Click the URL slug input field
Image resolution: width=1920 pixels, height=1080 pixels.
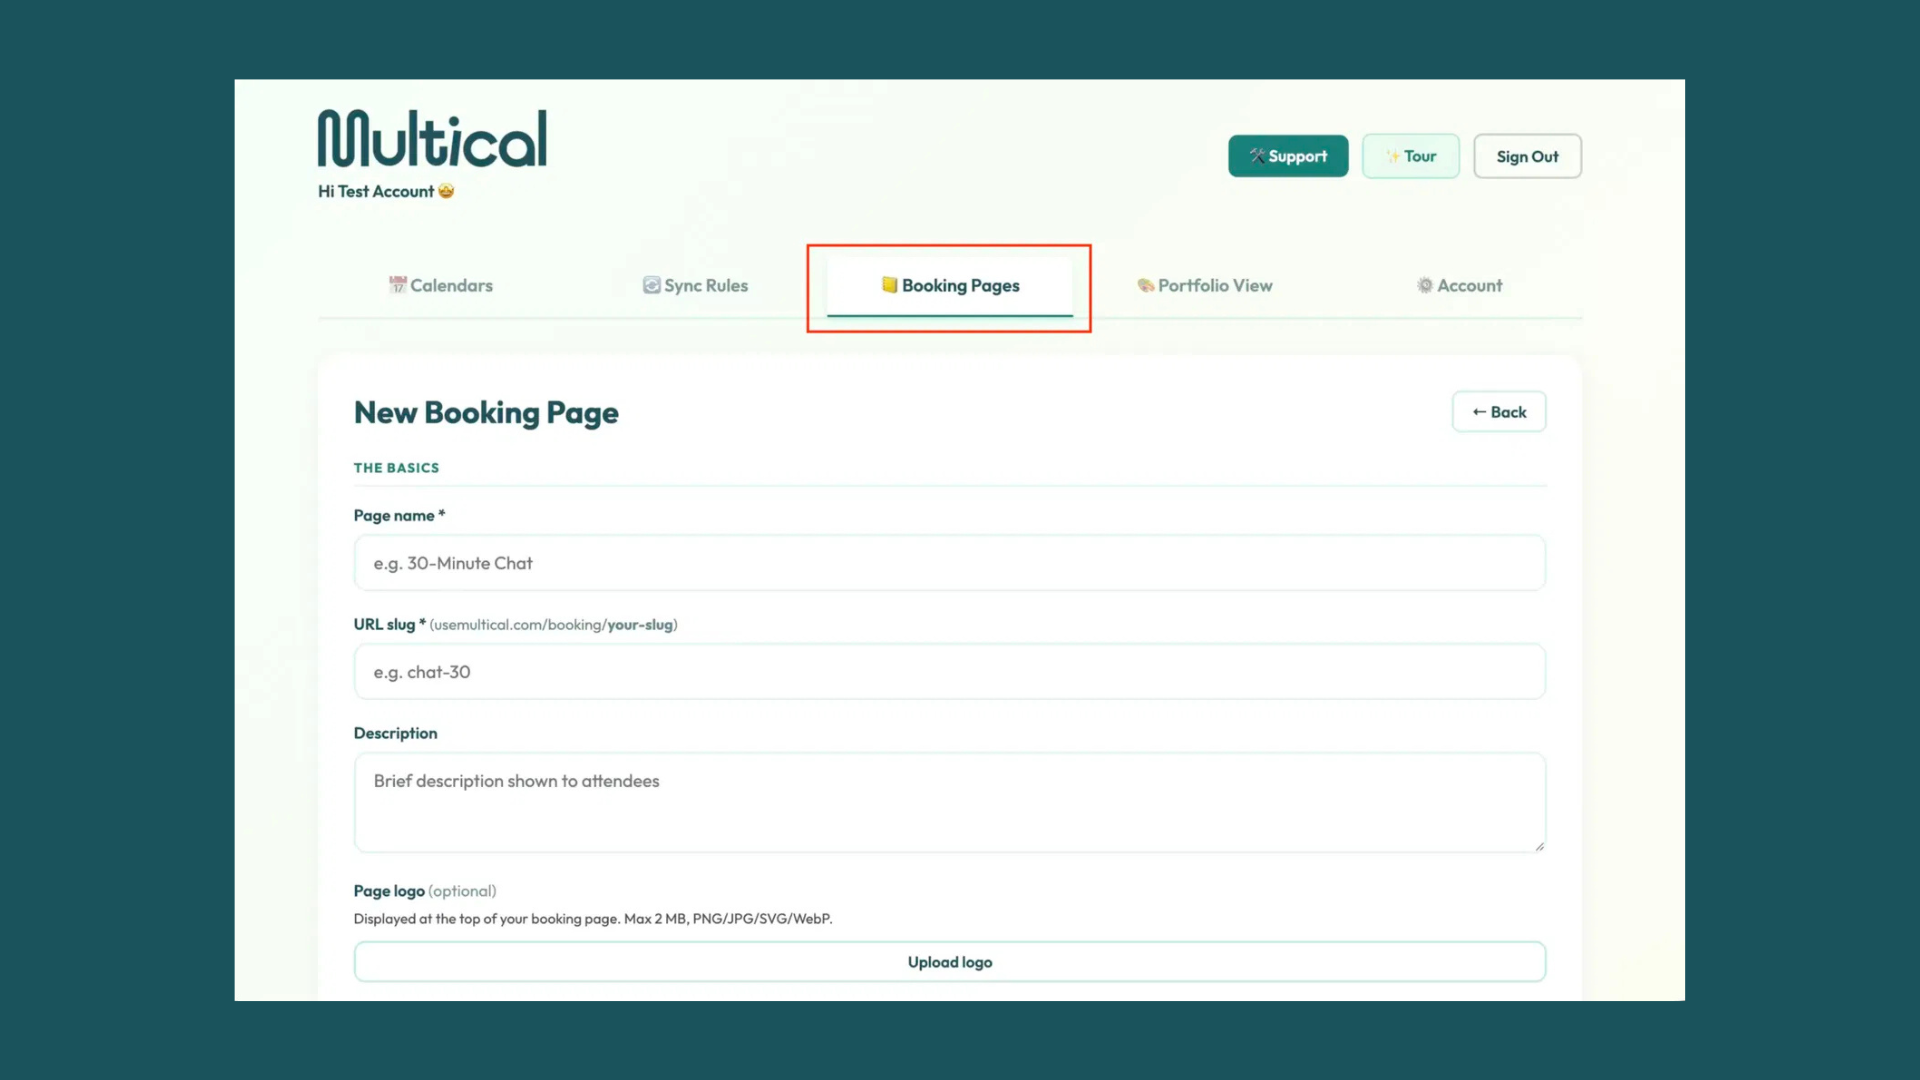949,671
